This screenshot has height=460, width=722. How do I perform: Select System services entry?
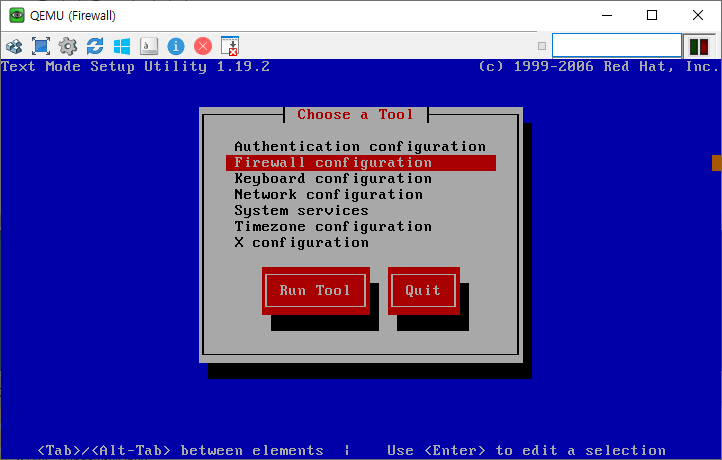[x=361, y=210]
